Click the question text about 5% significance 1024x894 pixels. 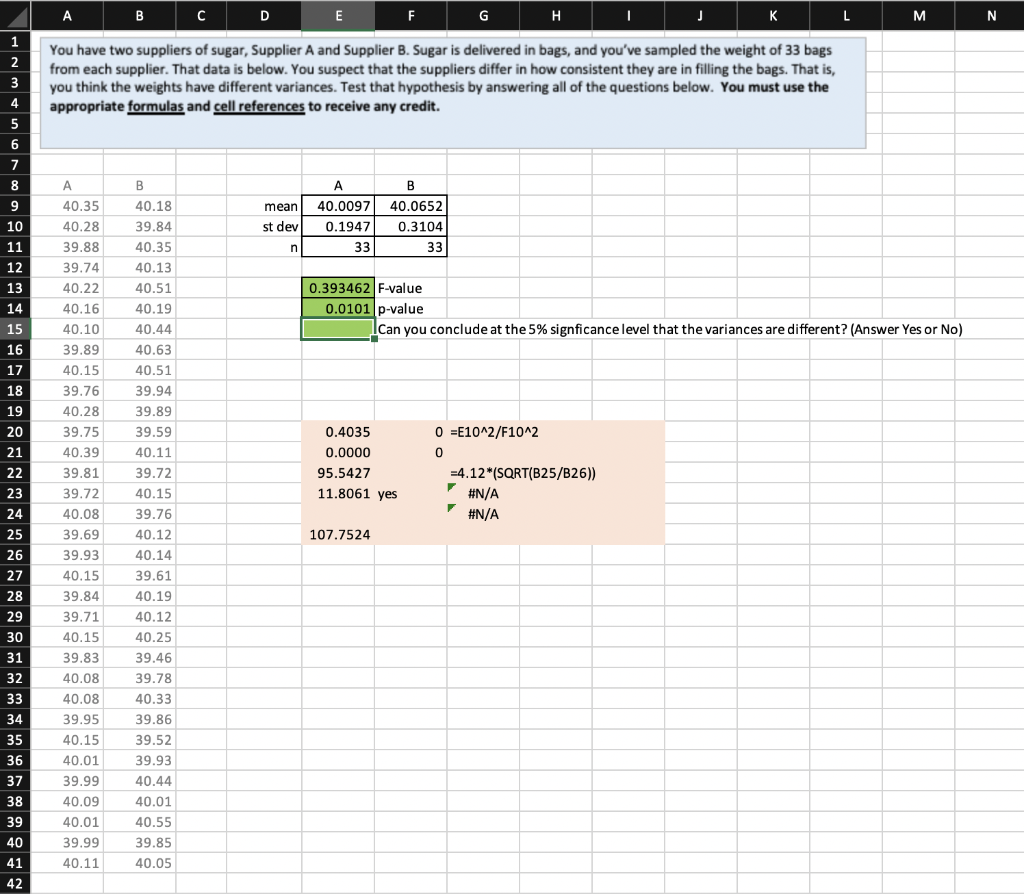pyautogui.click(x=669, y=329)
